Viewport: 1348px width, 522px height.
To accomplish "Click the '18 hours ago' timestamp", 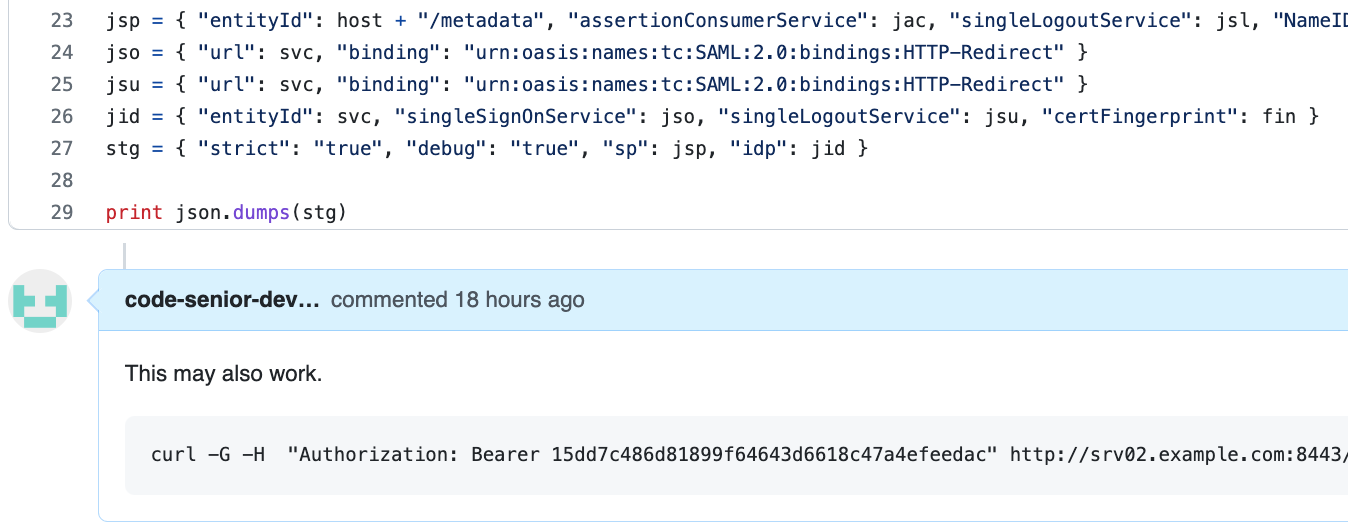I will [519, 300].
